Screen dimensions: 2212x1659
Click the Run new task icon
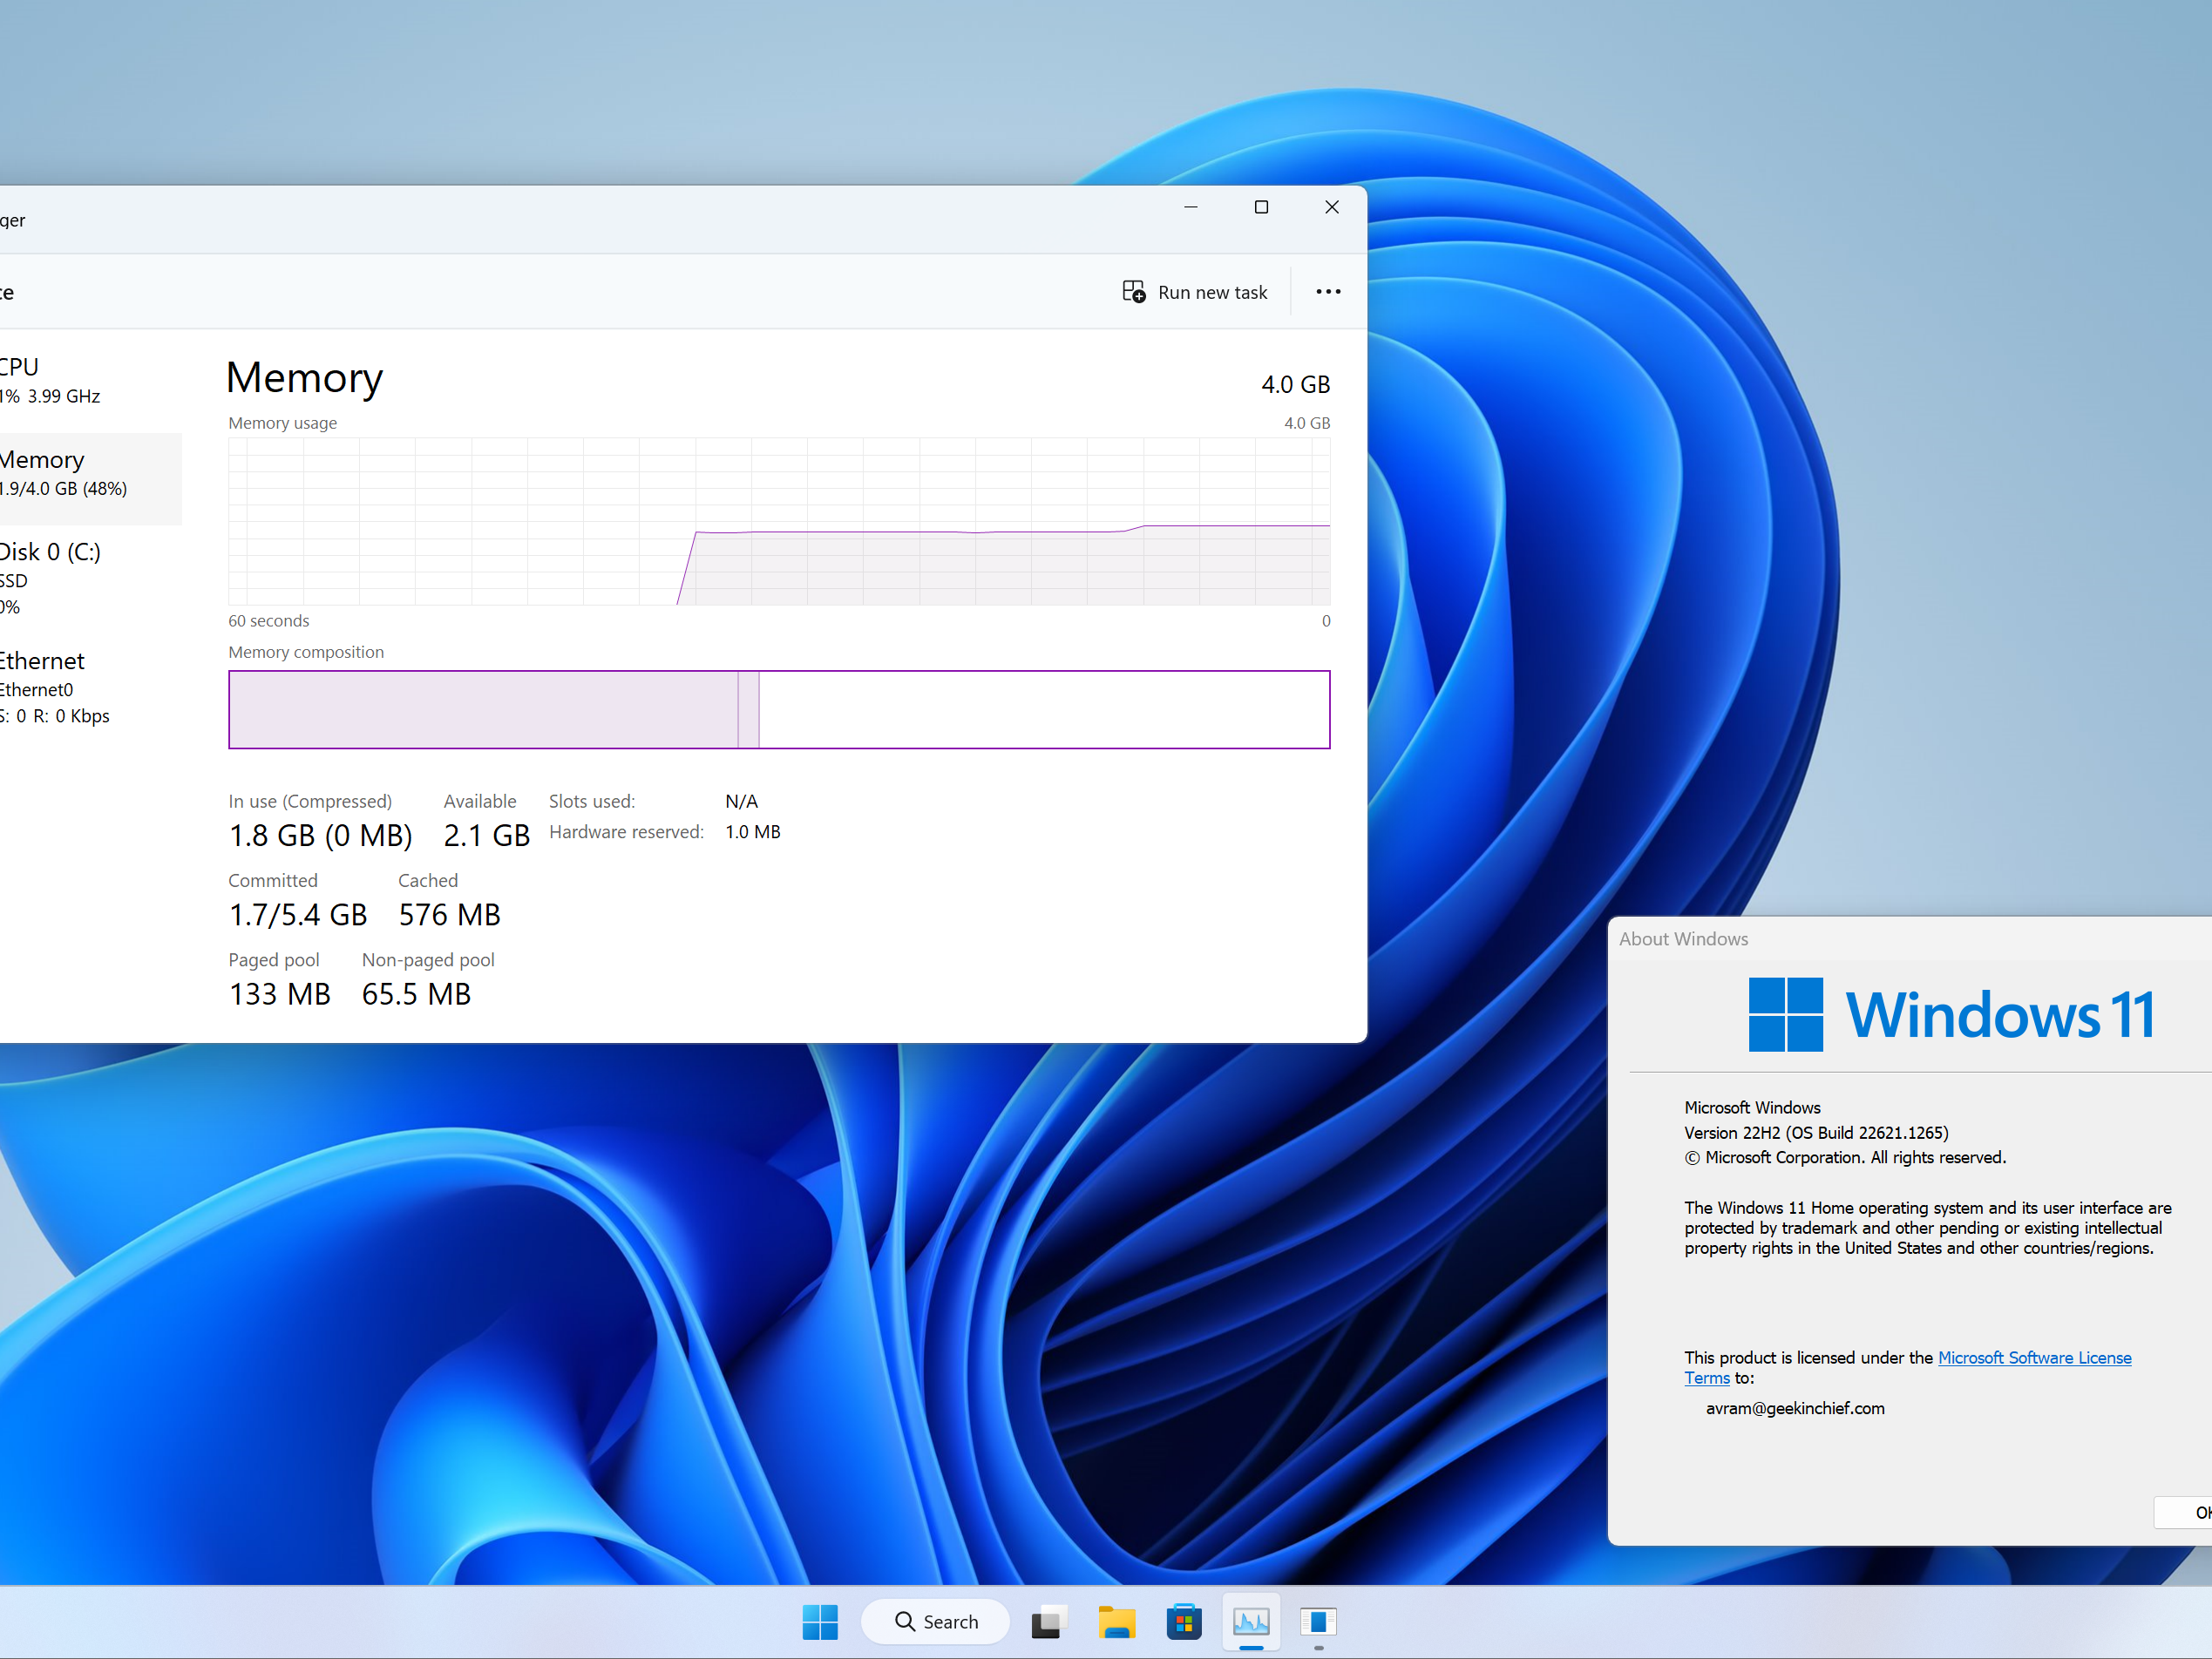click(1133, 292)
